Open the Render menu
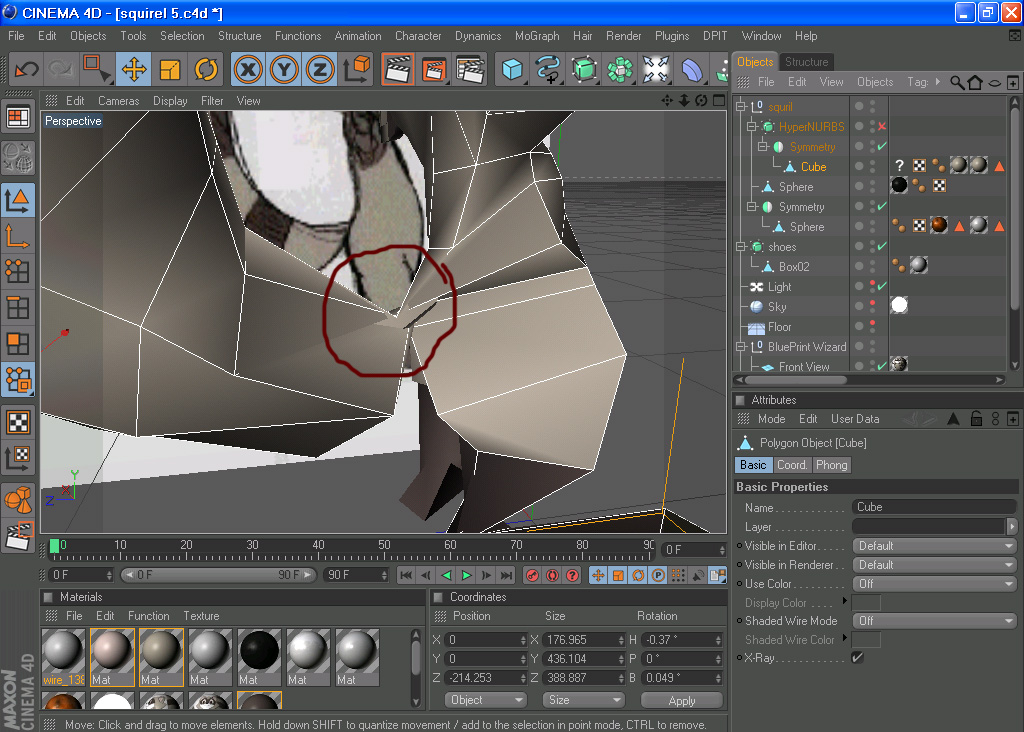 pos(624,36)
